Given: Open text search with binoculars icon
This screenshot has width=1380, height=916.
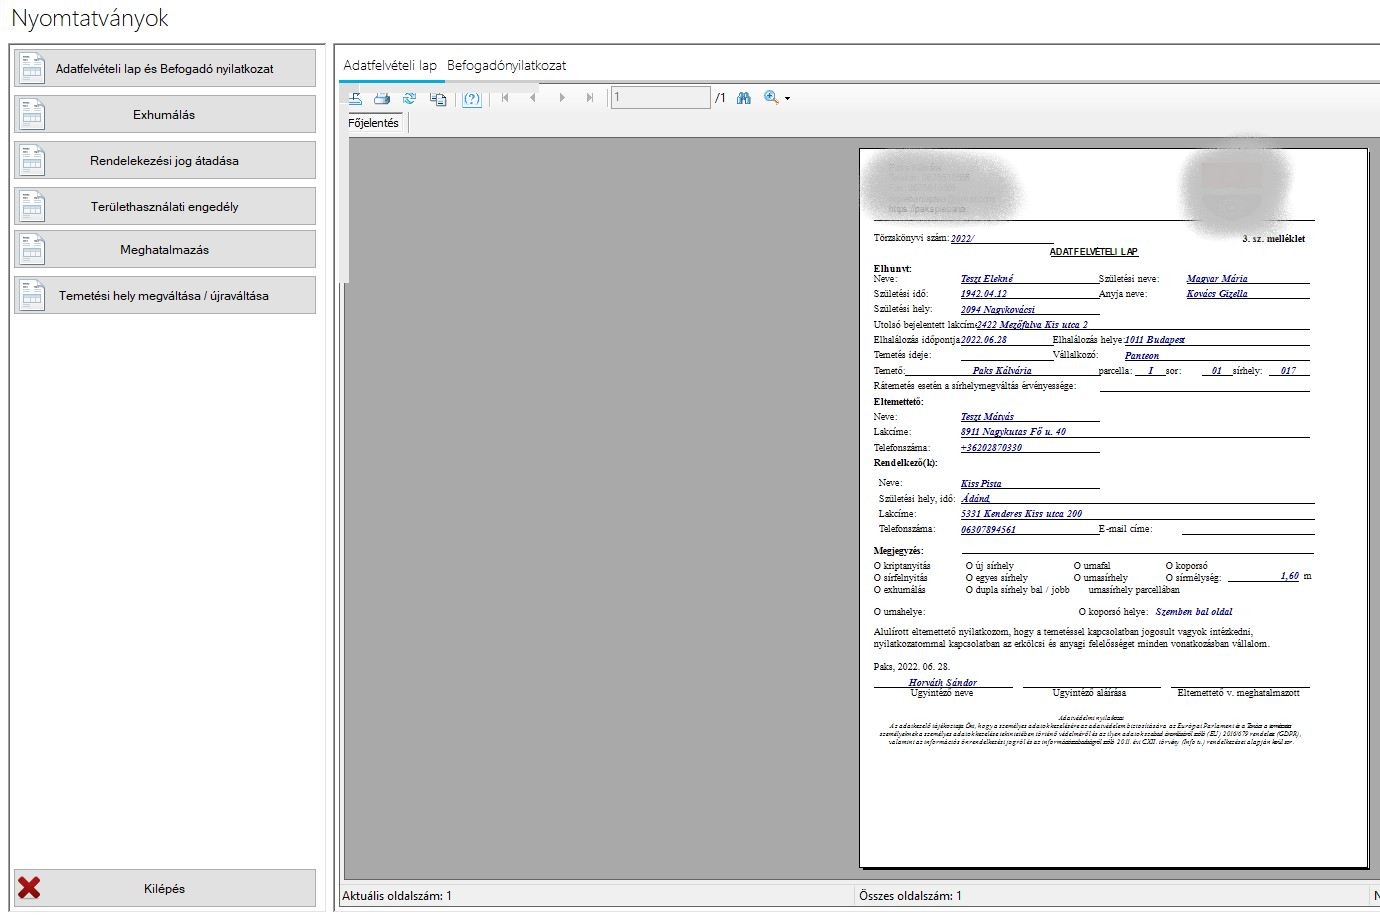Looking at the screenshot, I should click(743, 98).
